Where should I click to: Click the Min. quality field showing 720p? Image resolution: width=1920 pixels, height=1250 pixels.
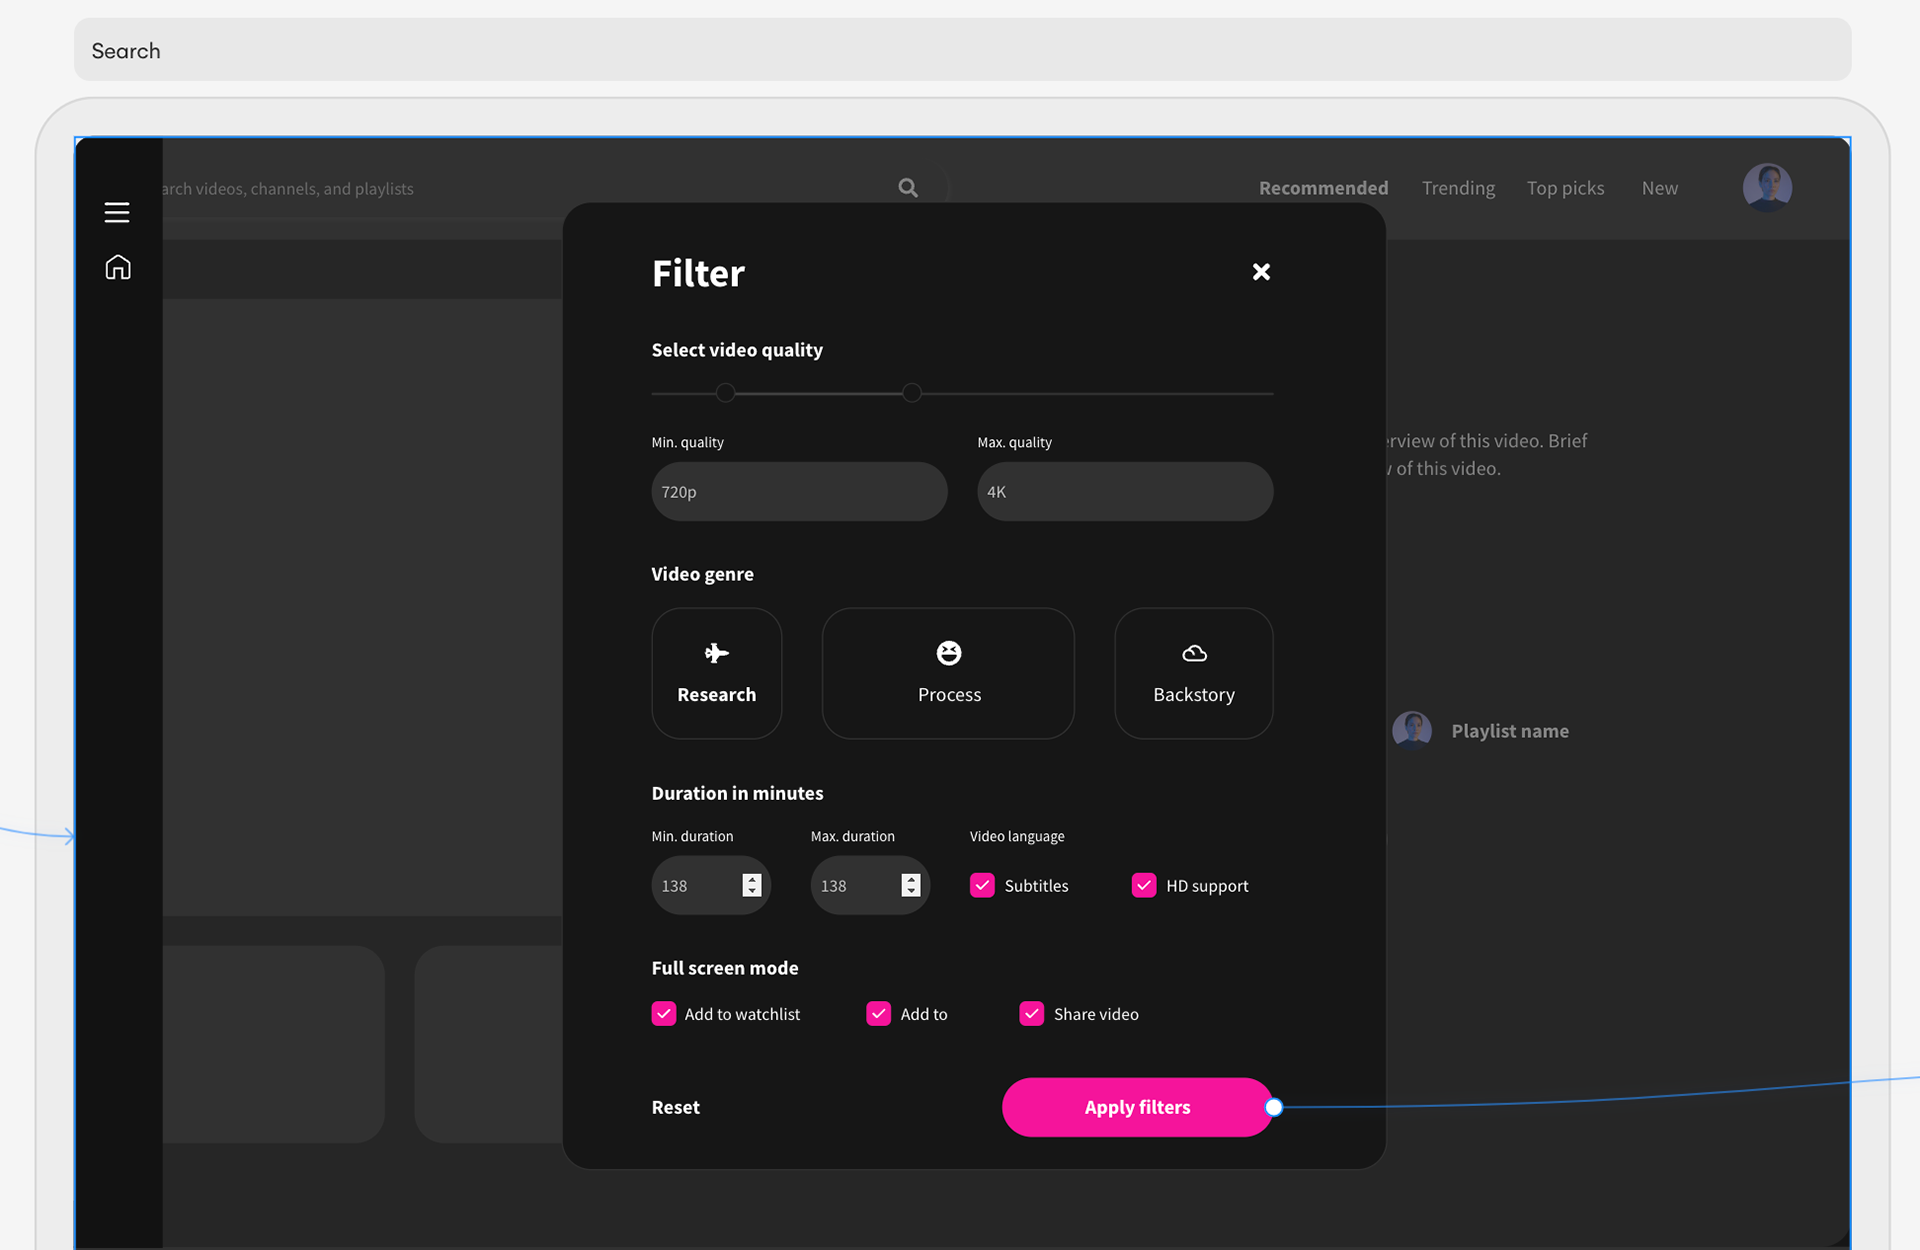tap(799, 491)
